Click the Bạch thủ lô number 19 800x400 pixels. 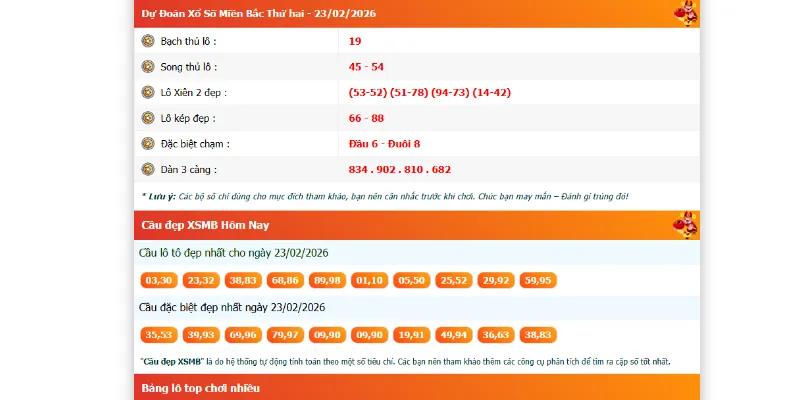click(x=355, y=41)
